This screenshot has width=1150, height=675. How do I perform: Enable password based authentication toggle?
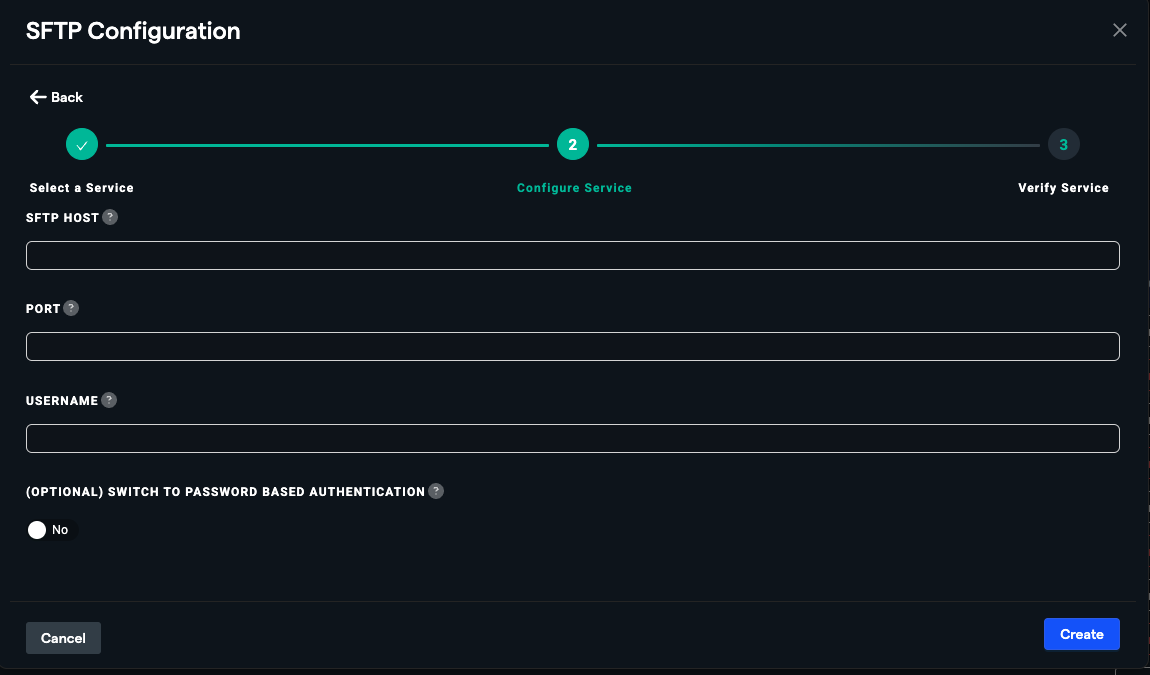click(50, 530)
